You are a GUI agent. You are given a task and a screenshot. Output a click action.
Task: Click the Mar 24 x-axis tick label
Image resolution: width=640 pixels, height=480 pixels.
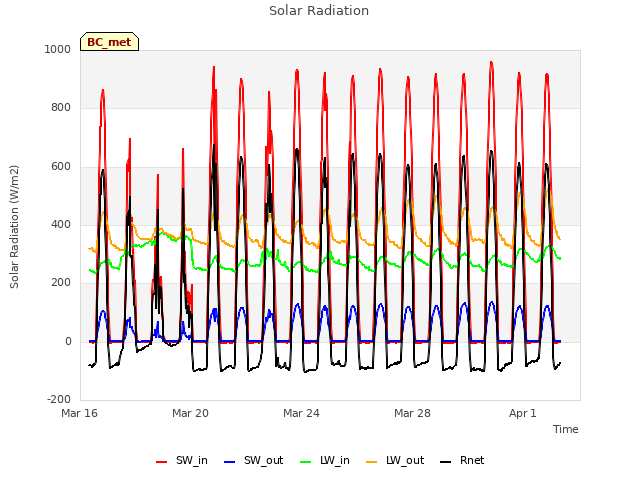[x=301, y=413]
